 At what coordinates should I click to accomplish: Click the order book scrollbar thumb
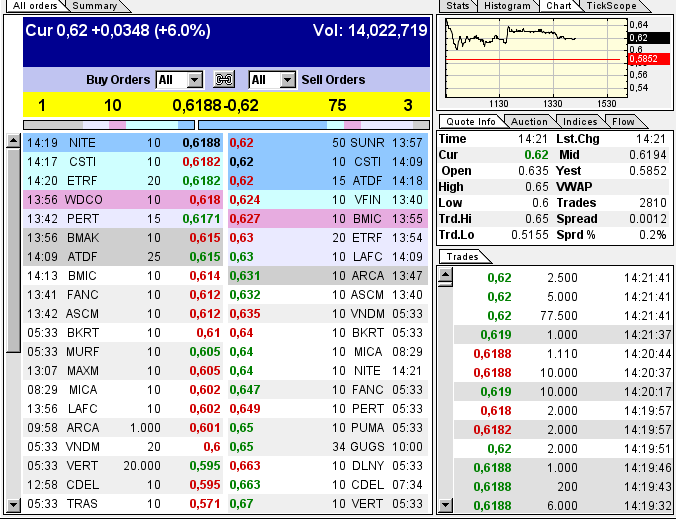pos(13,250)
